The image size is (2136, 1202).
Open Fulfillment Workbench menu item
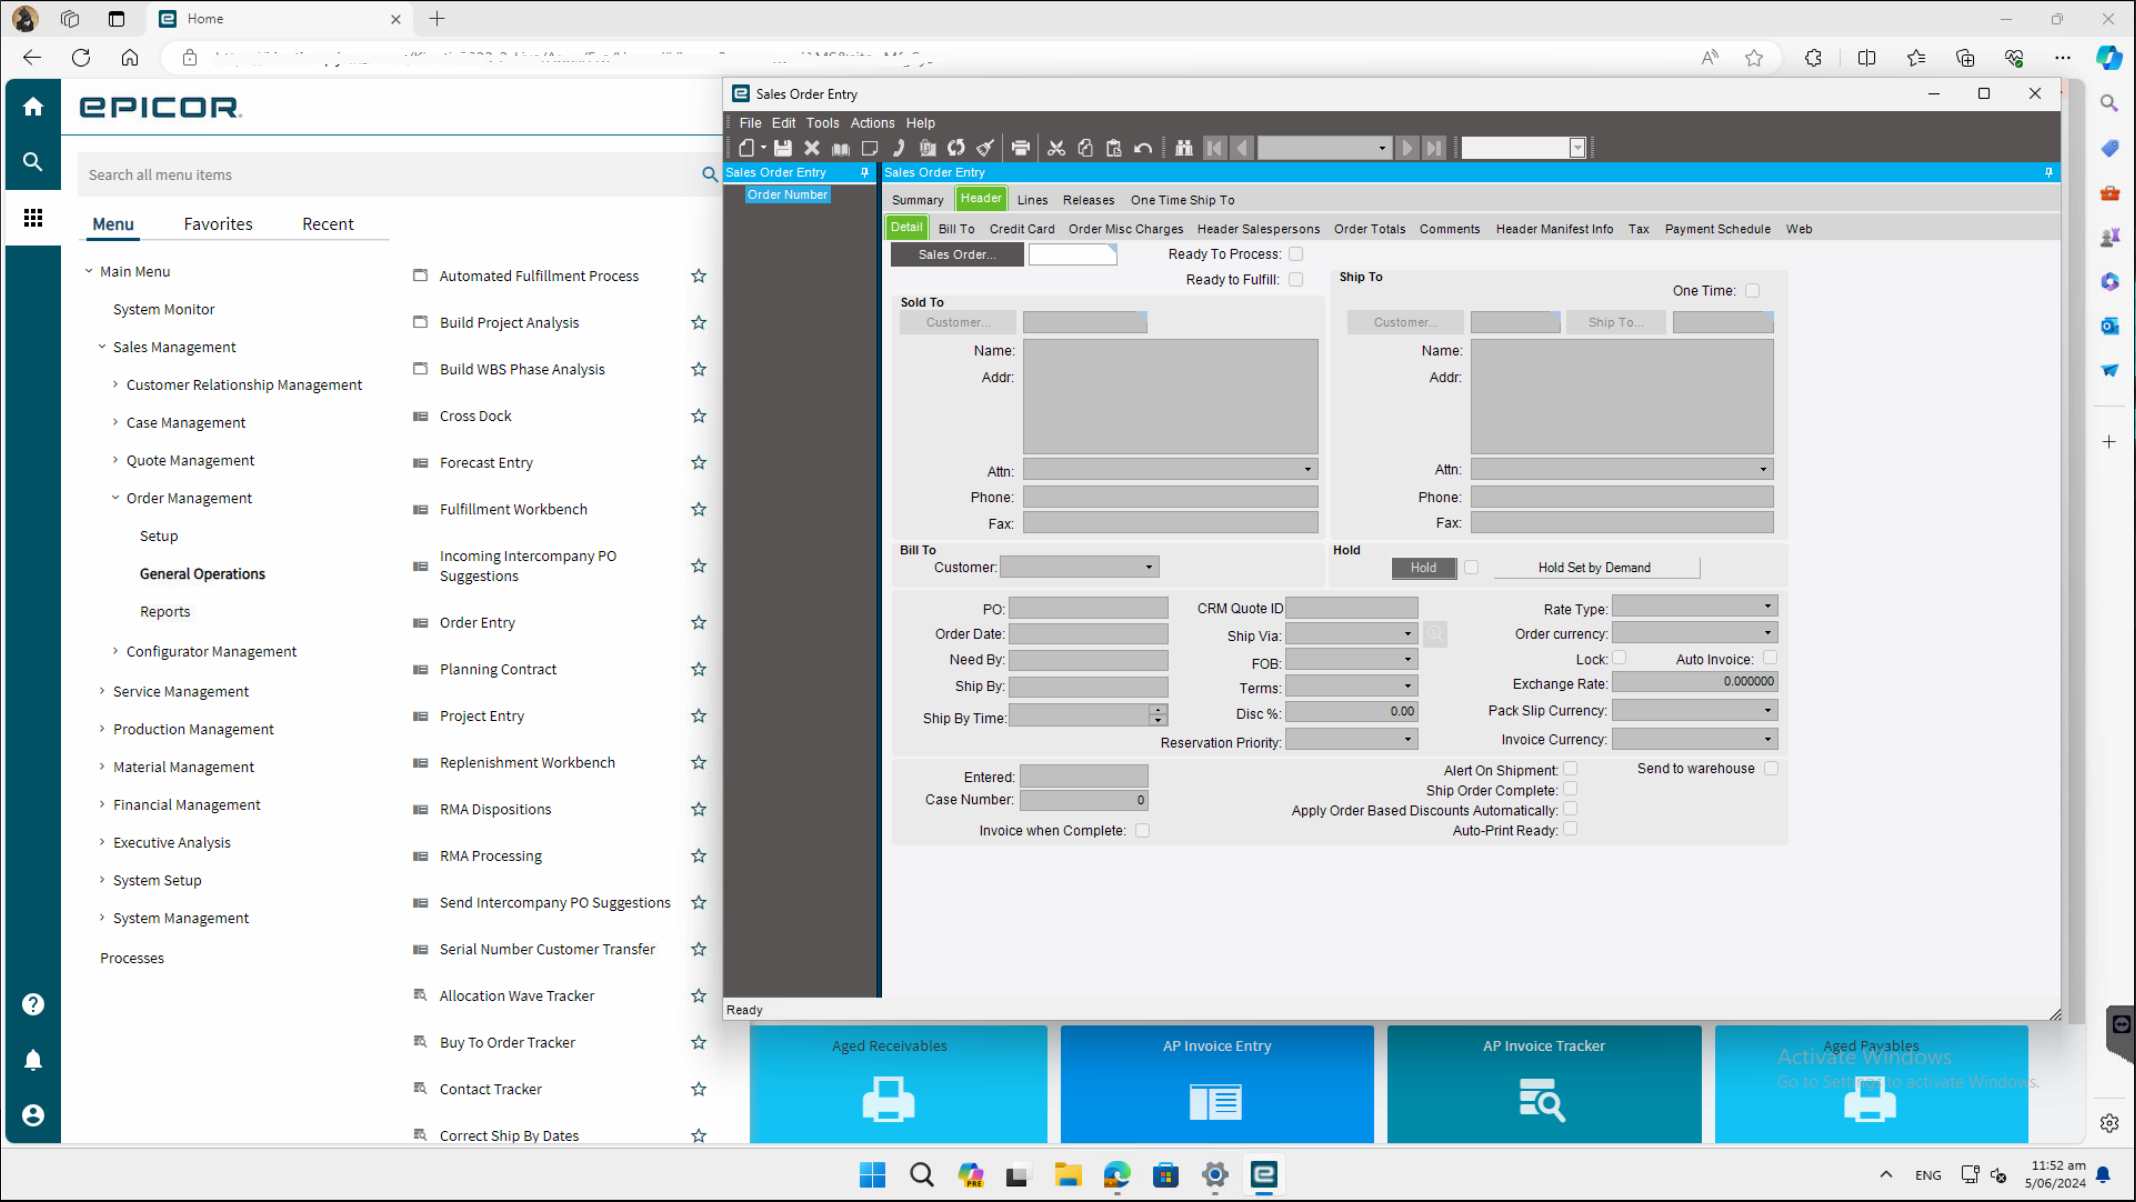pyautogui.click(x=513, y=509)
